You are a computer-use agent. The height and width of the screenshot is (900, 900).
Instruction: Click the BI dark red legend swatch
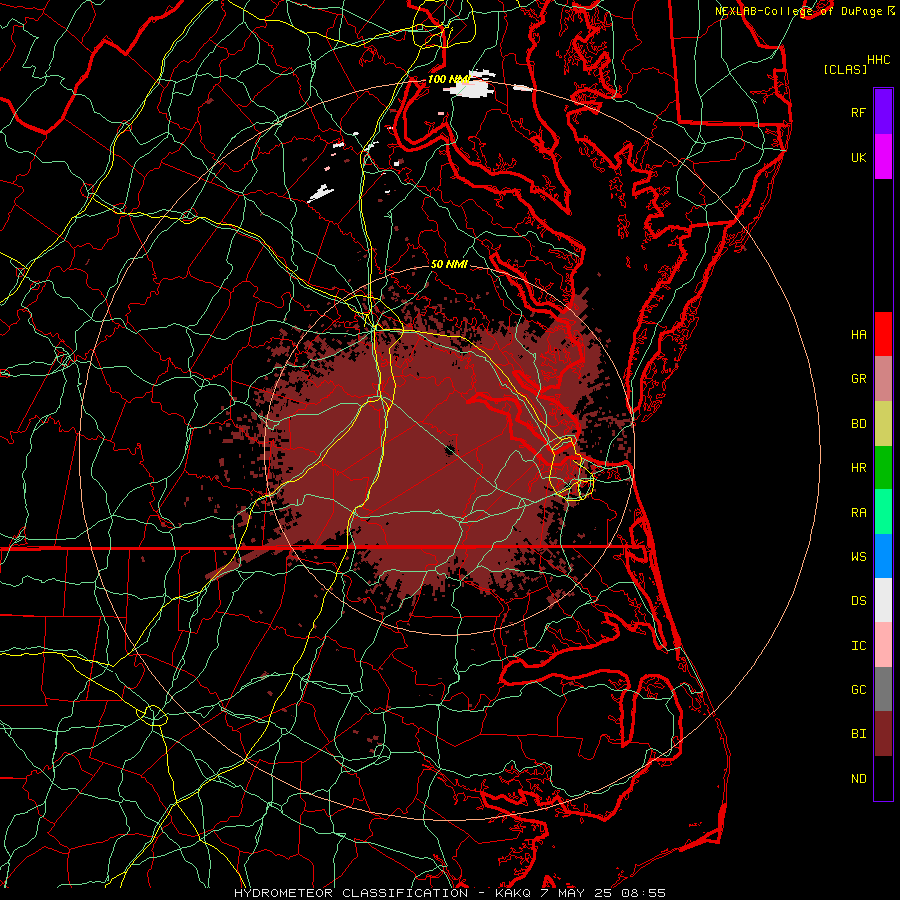(x=883, y=734)
